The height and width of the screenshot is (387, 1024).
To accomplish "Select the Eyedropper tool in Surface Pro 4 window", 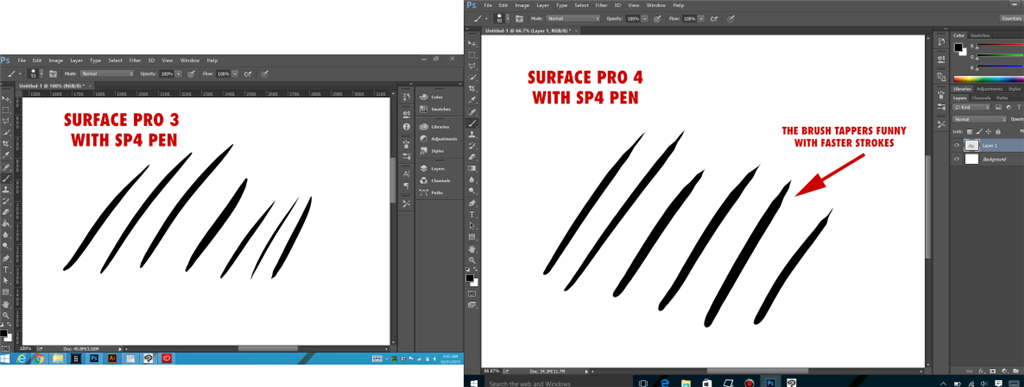I will (472, 100).
